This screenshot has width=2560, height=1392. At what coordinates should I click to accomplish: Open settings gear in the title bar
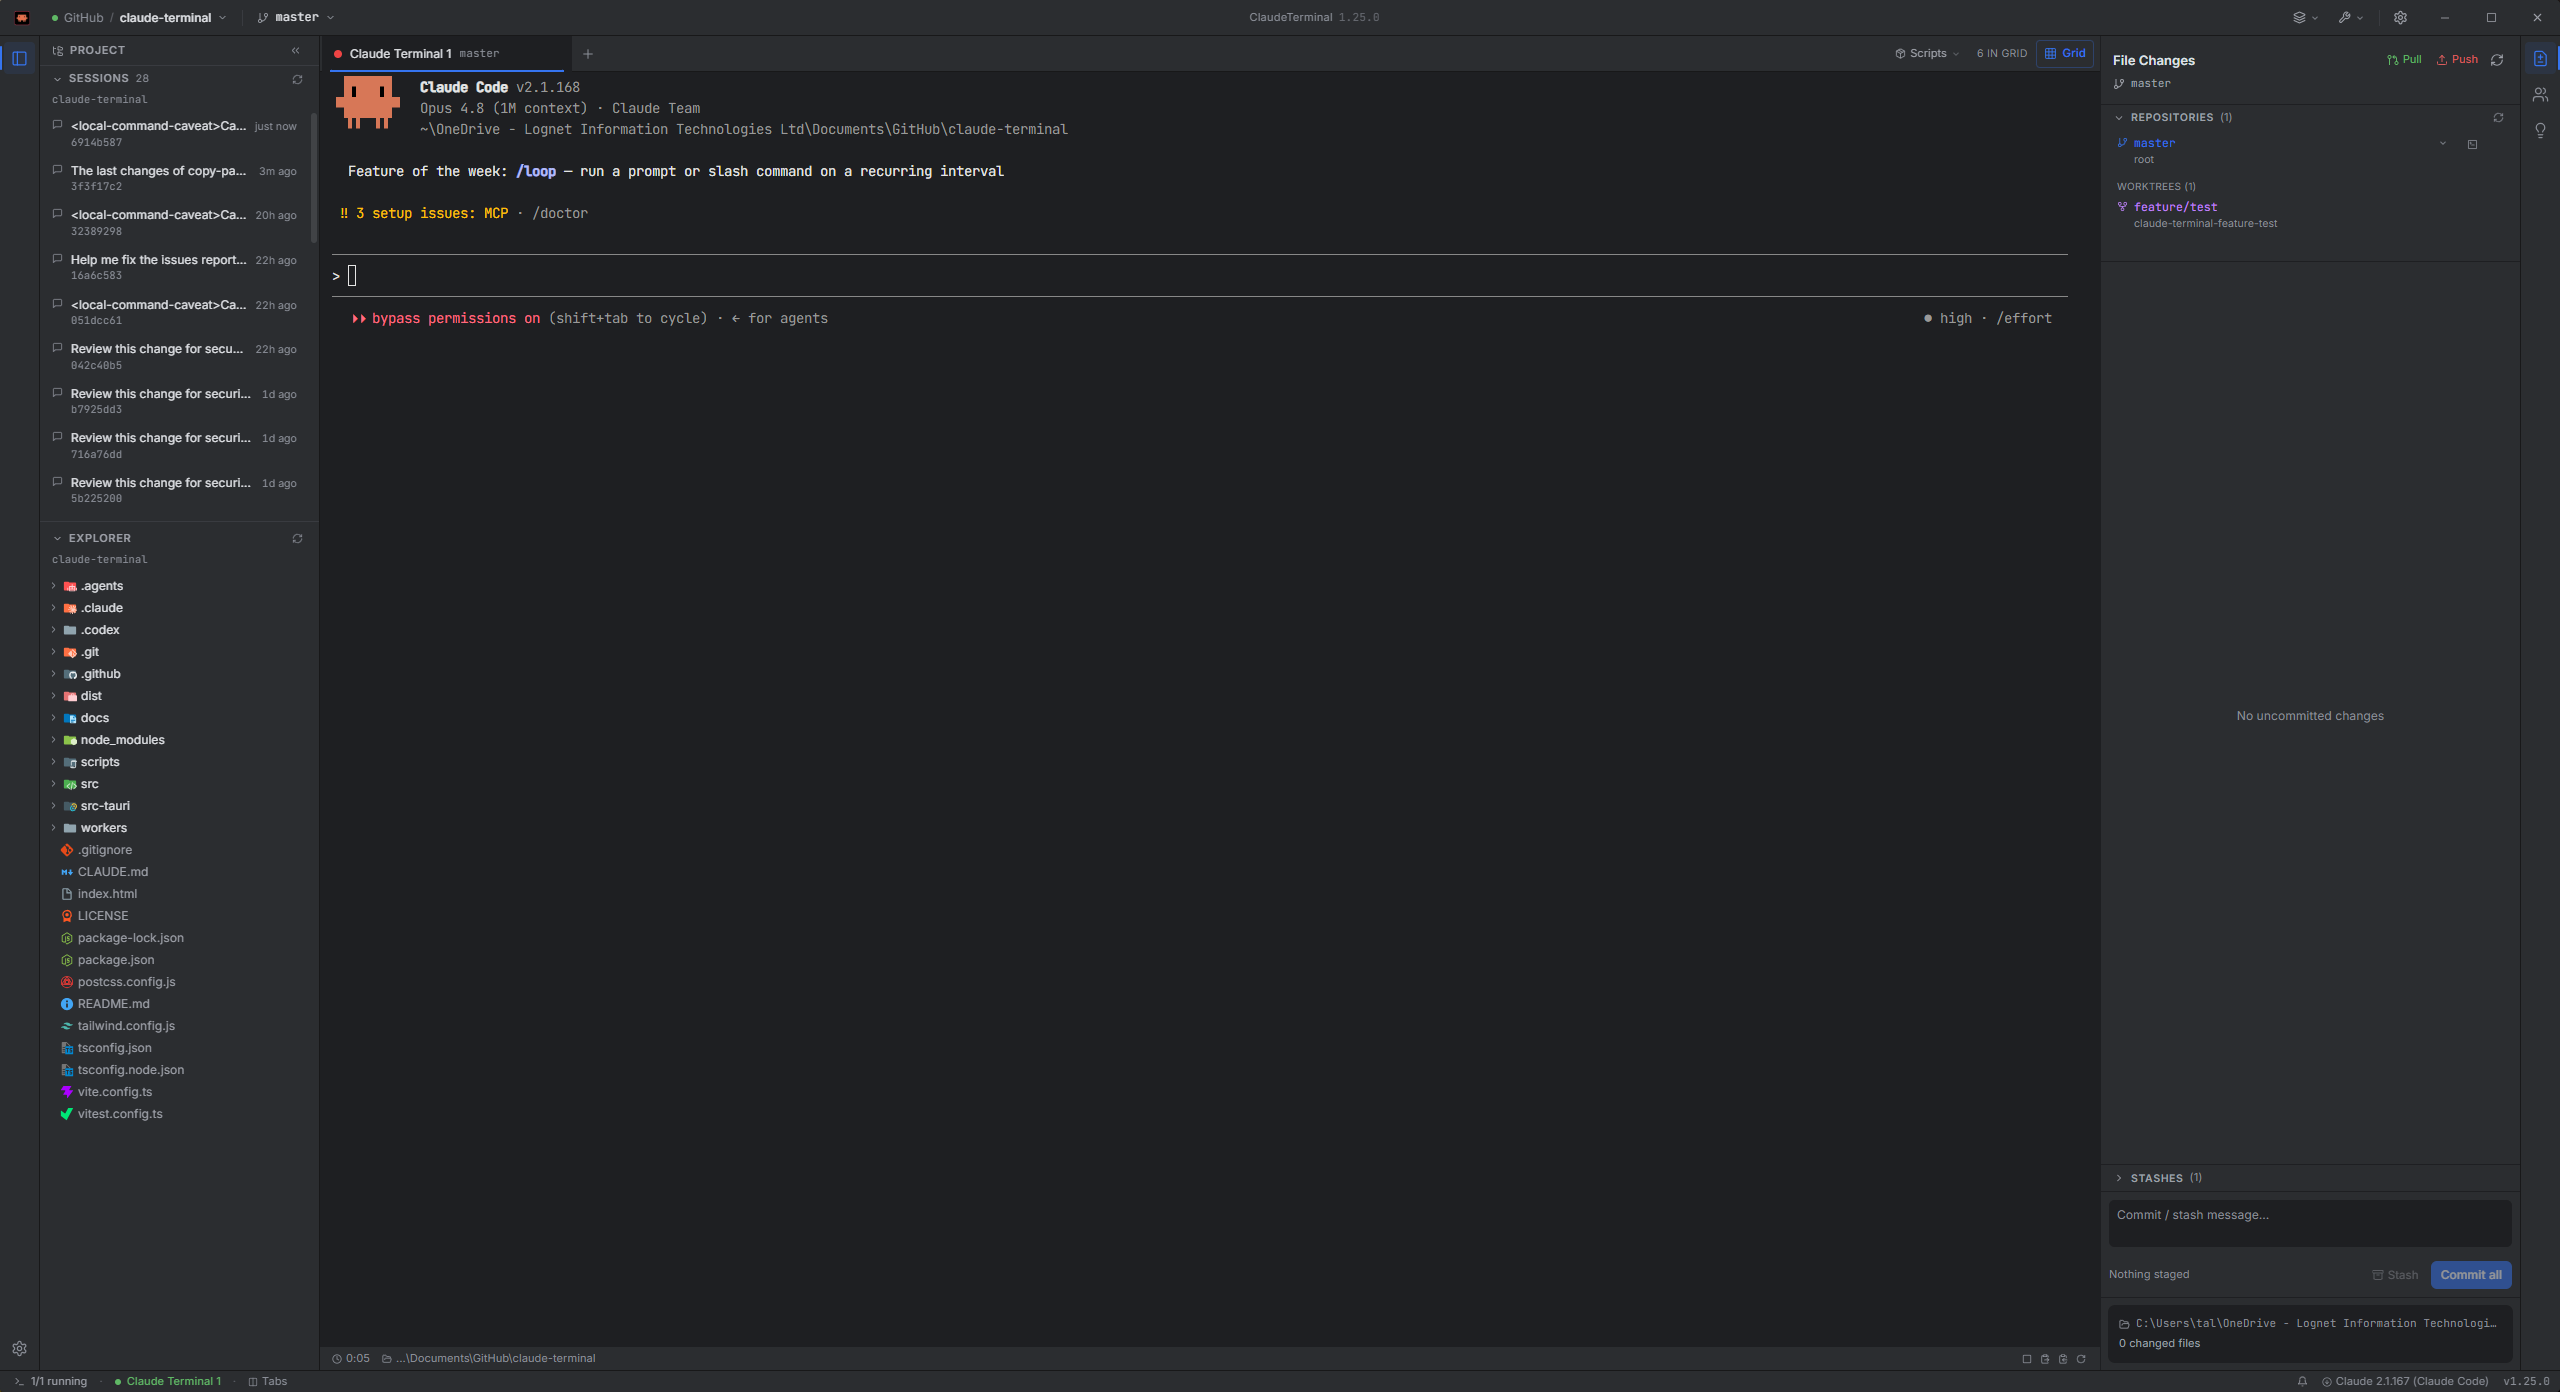point(2400,18)
